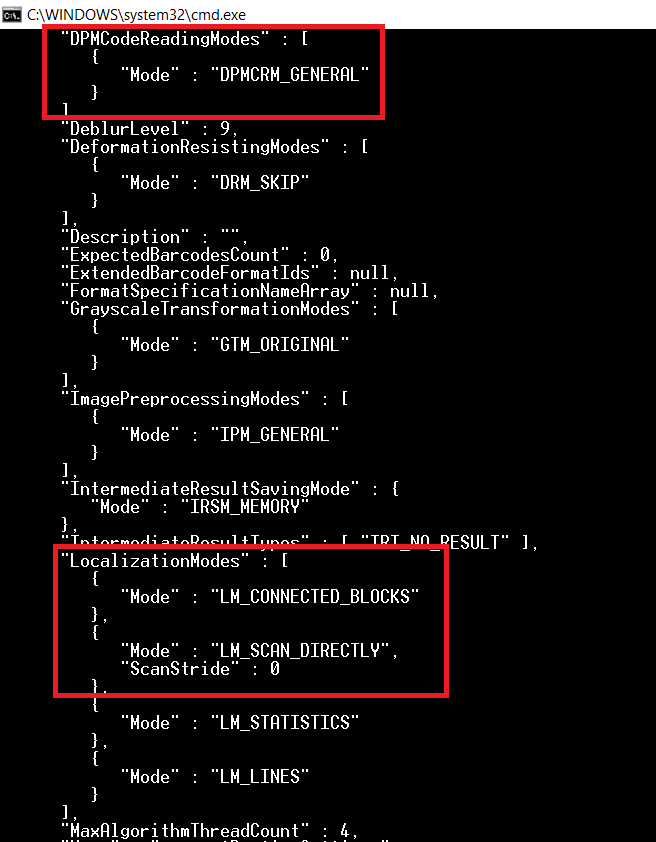Image resolution: width=656 pixels, height=842 pixels.
Task: Click the "ScanStride" entry
Action: [200, 669]
